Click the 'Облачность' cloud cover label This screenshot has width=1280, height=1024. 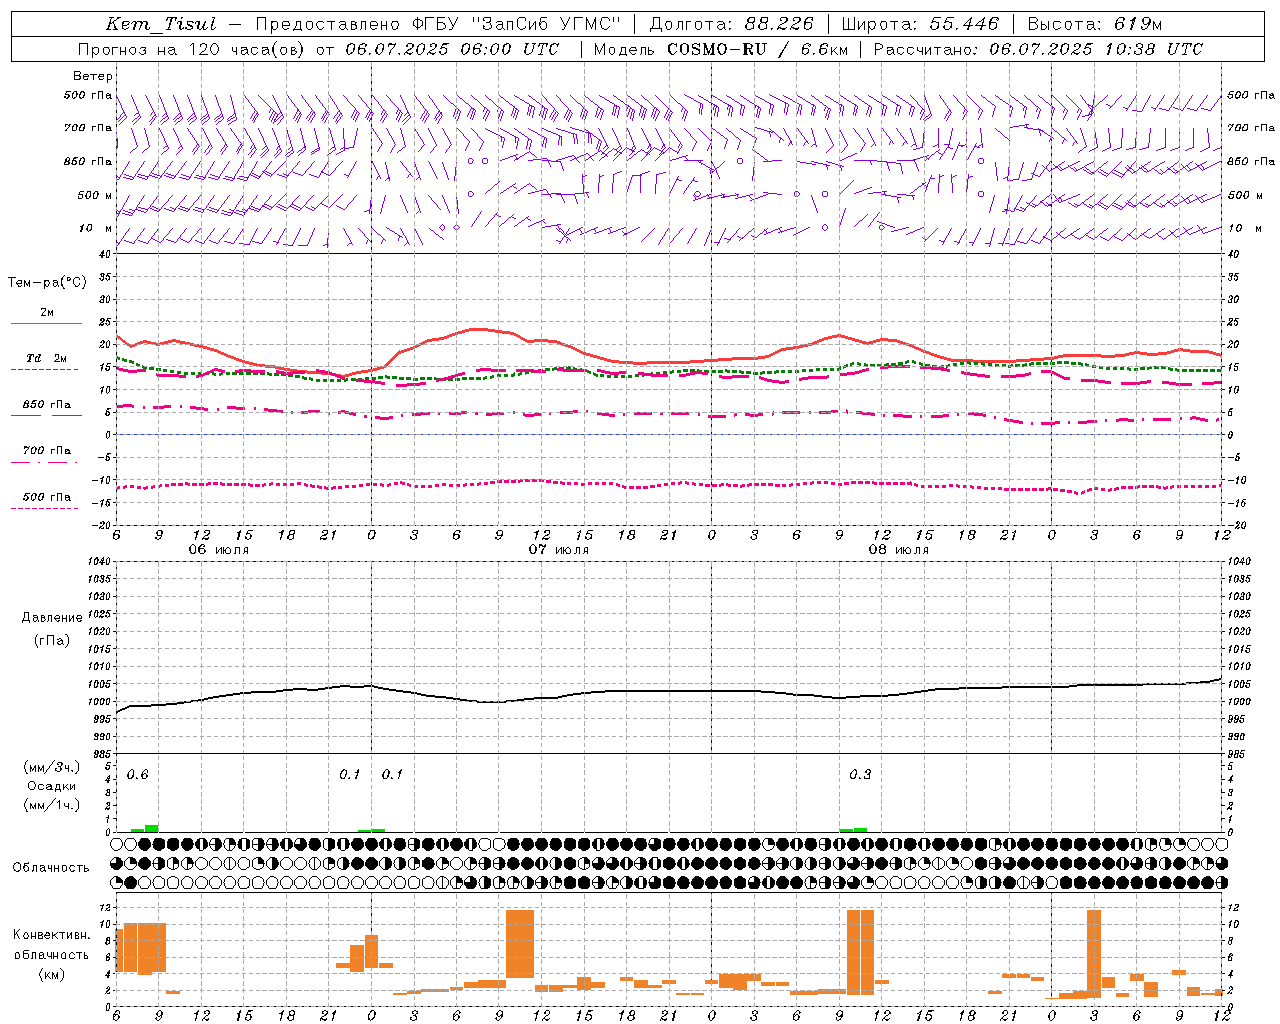51,868
